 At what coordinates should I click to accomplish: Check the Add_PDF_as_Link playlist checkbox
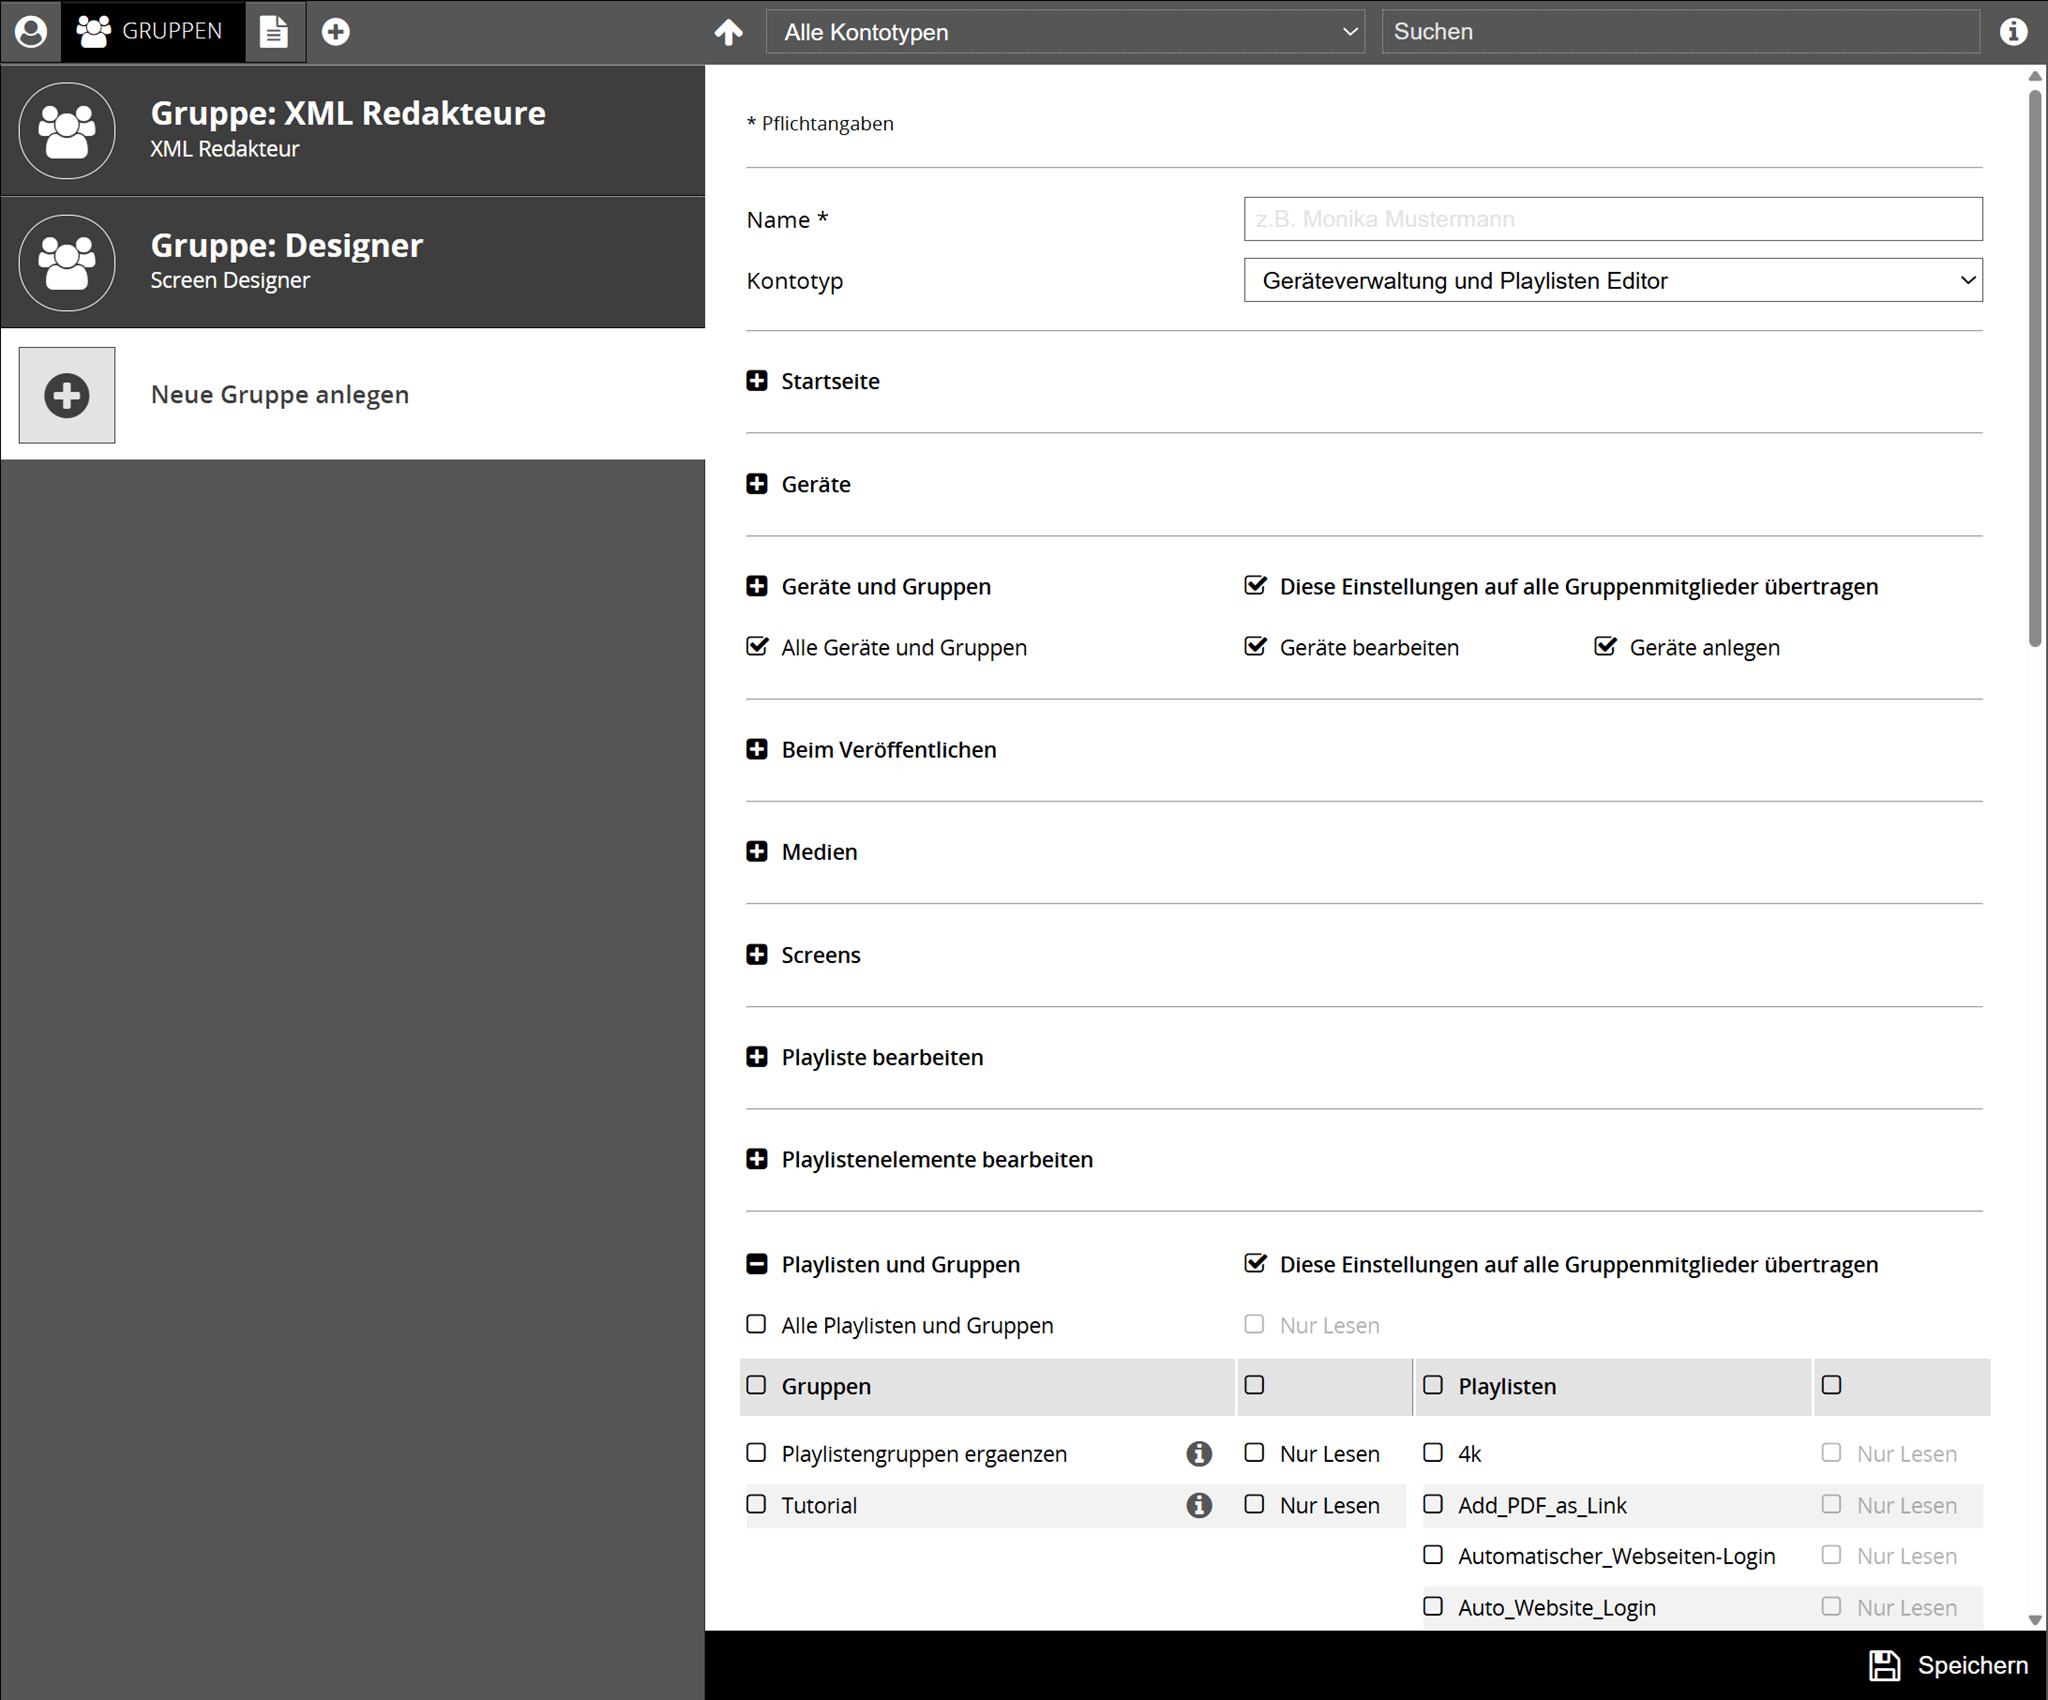coord(1433,1505)
